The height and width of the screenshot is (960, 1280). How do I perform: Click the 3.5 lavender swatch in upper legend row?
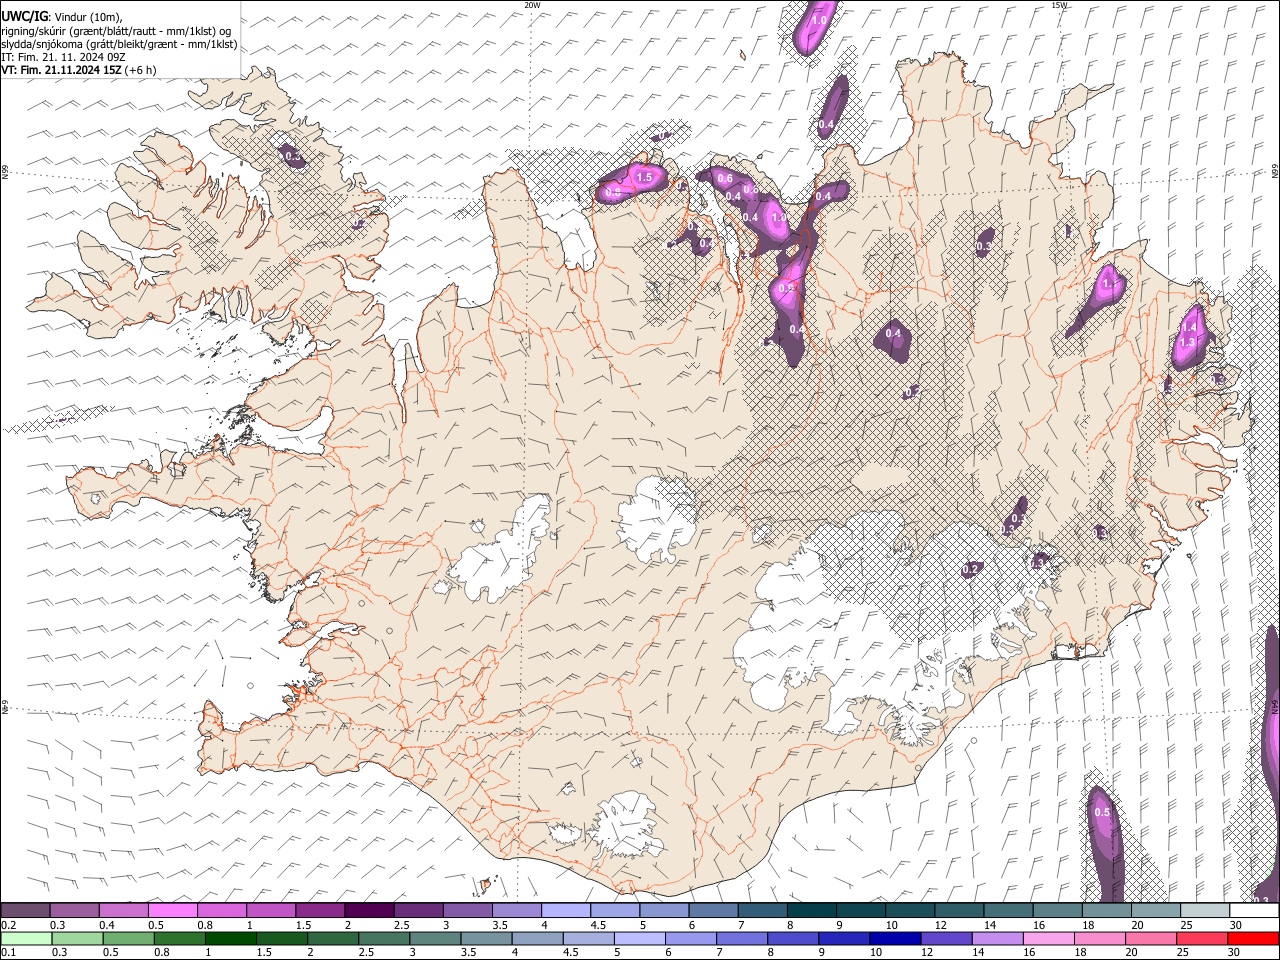tap(517, 910)
